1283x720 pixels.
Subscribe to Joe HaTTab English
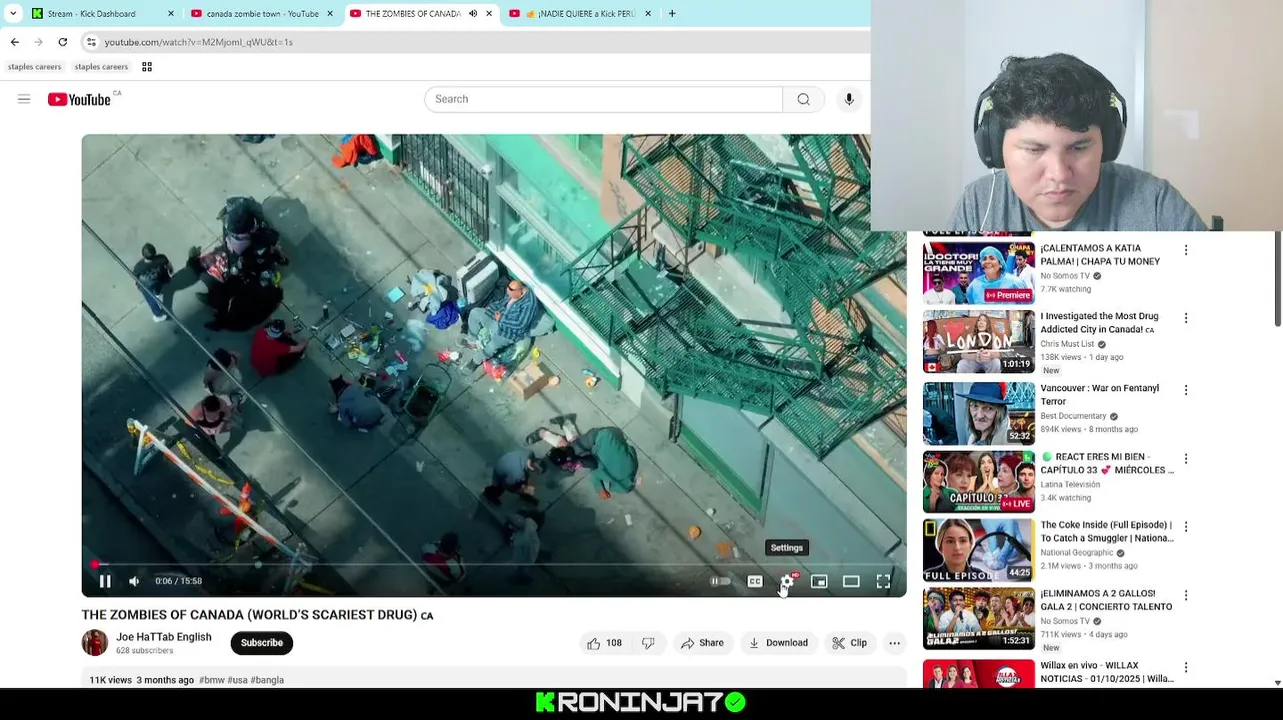[x=262, y=643]
